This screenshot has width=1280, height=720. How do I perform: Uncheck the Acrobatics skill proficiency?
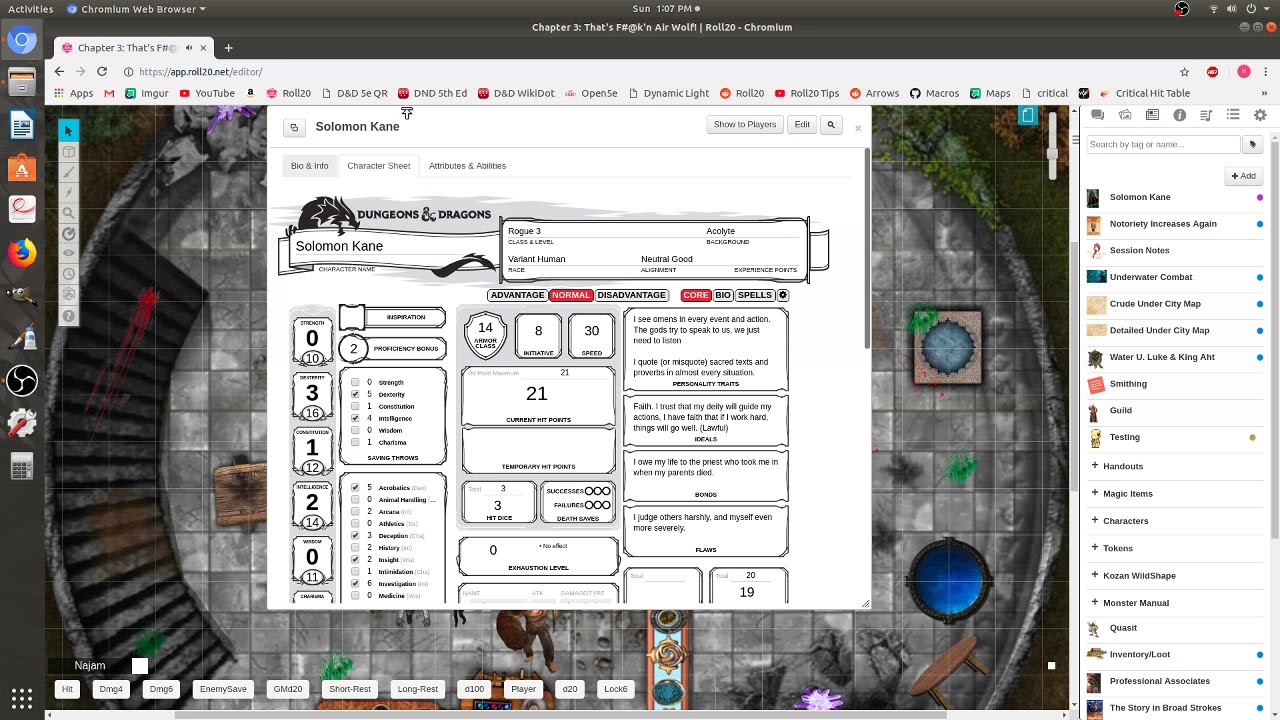point(355,488)
